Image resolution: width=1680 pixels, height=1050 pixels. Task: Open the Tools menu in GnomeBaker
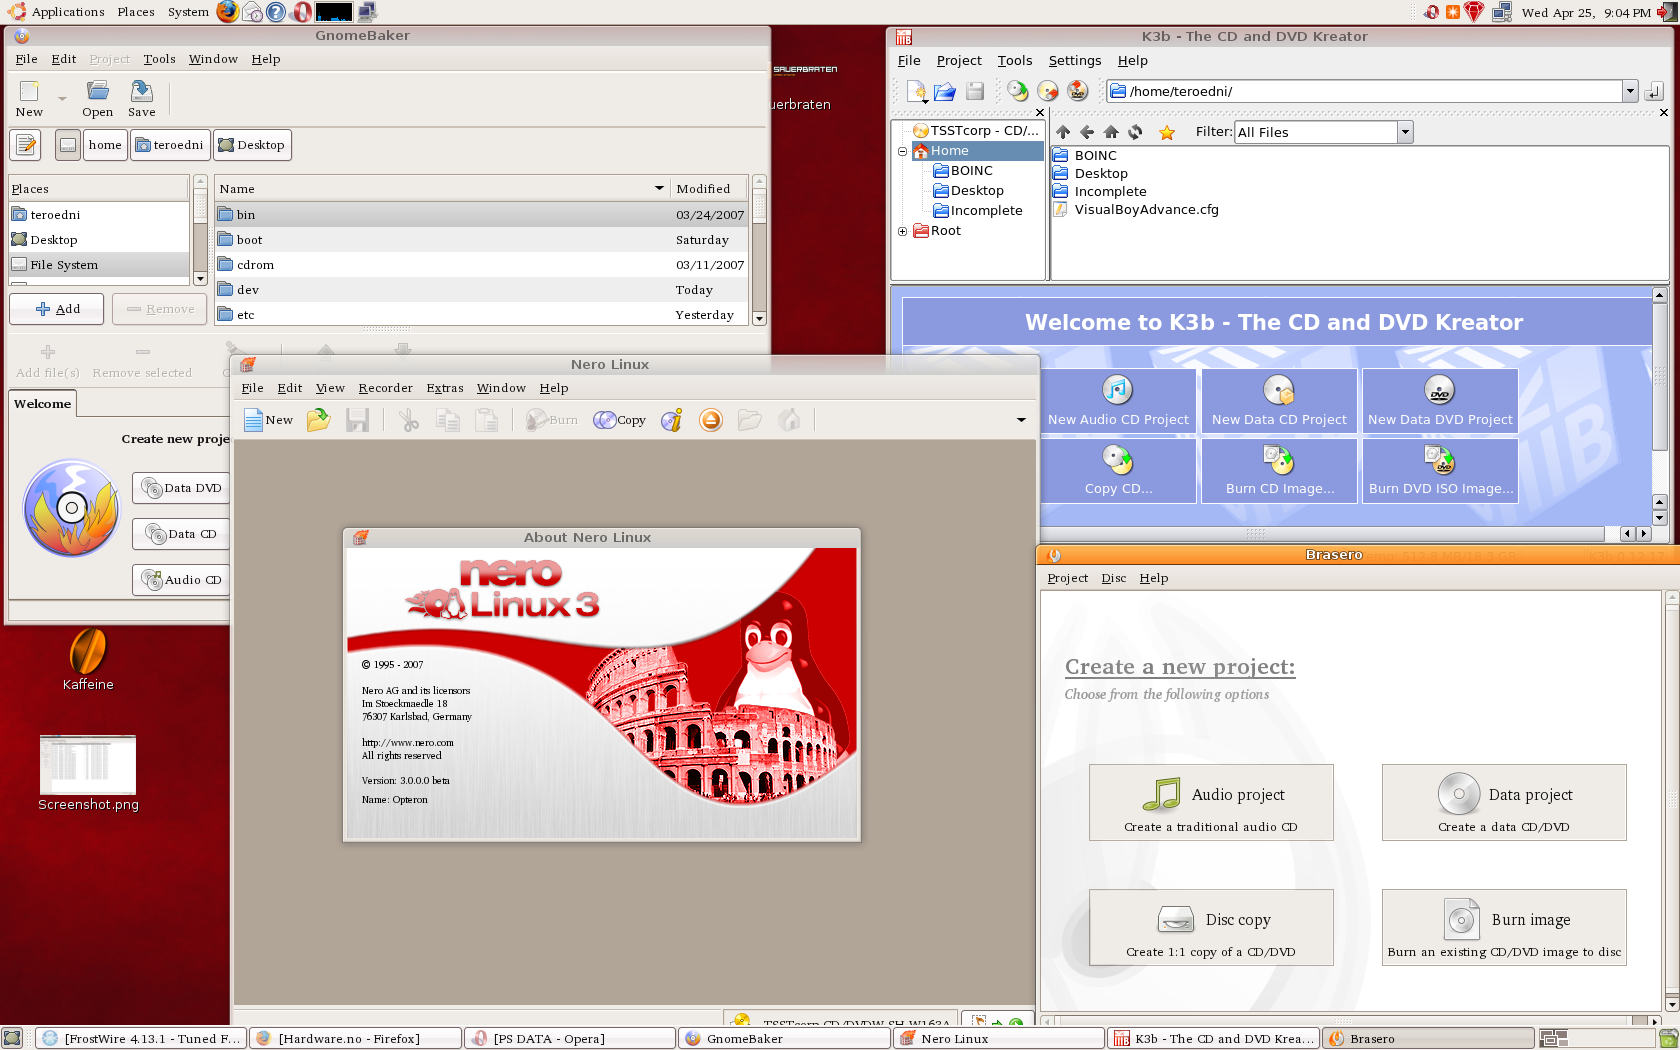159,59
